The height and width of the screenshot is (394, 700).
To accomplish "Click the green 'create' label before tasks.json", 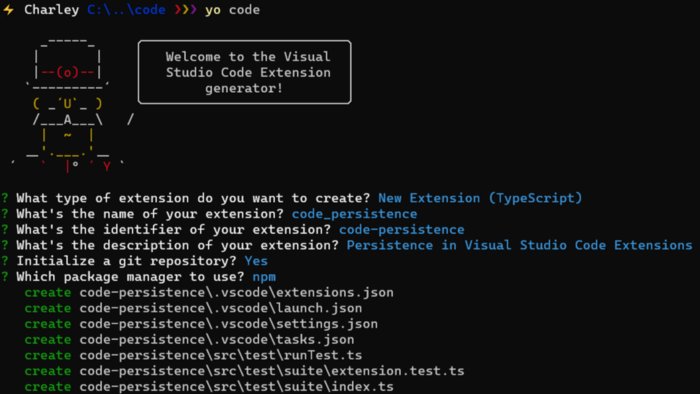I will [x=47, y=340].
